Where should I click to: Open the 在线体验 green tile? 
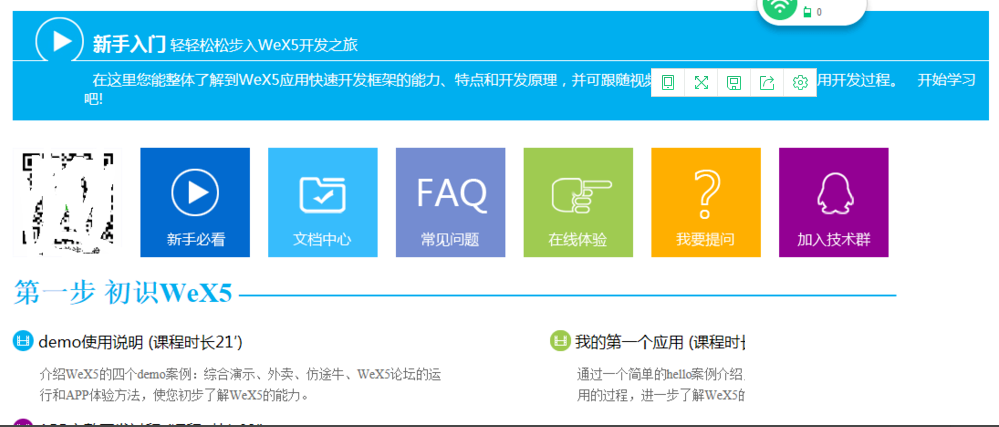tap(578, 203)
